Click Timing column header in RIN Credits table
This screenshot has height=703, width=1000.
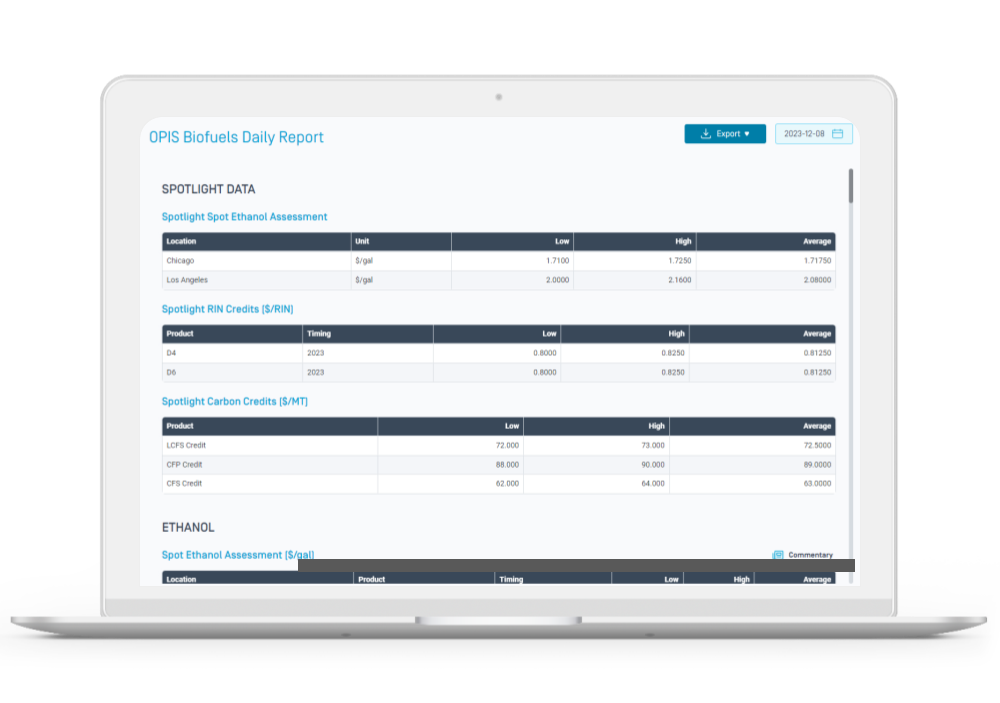click(319, 334)
